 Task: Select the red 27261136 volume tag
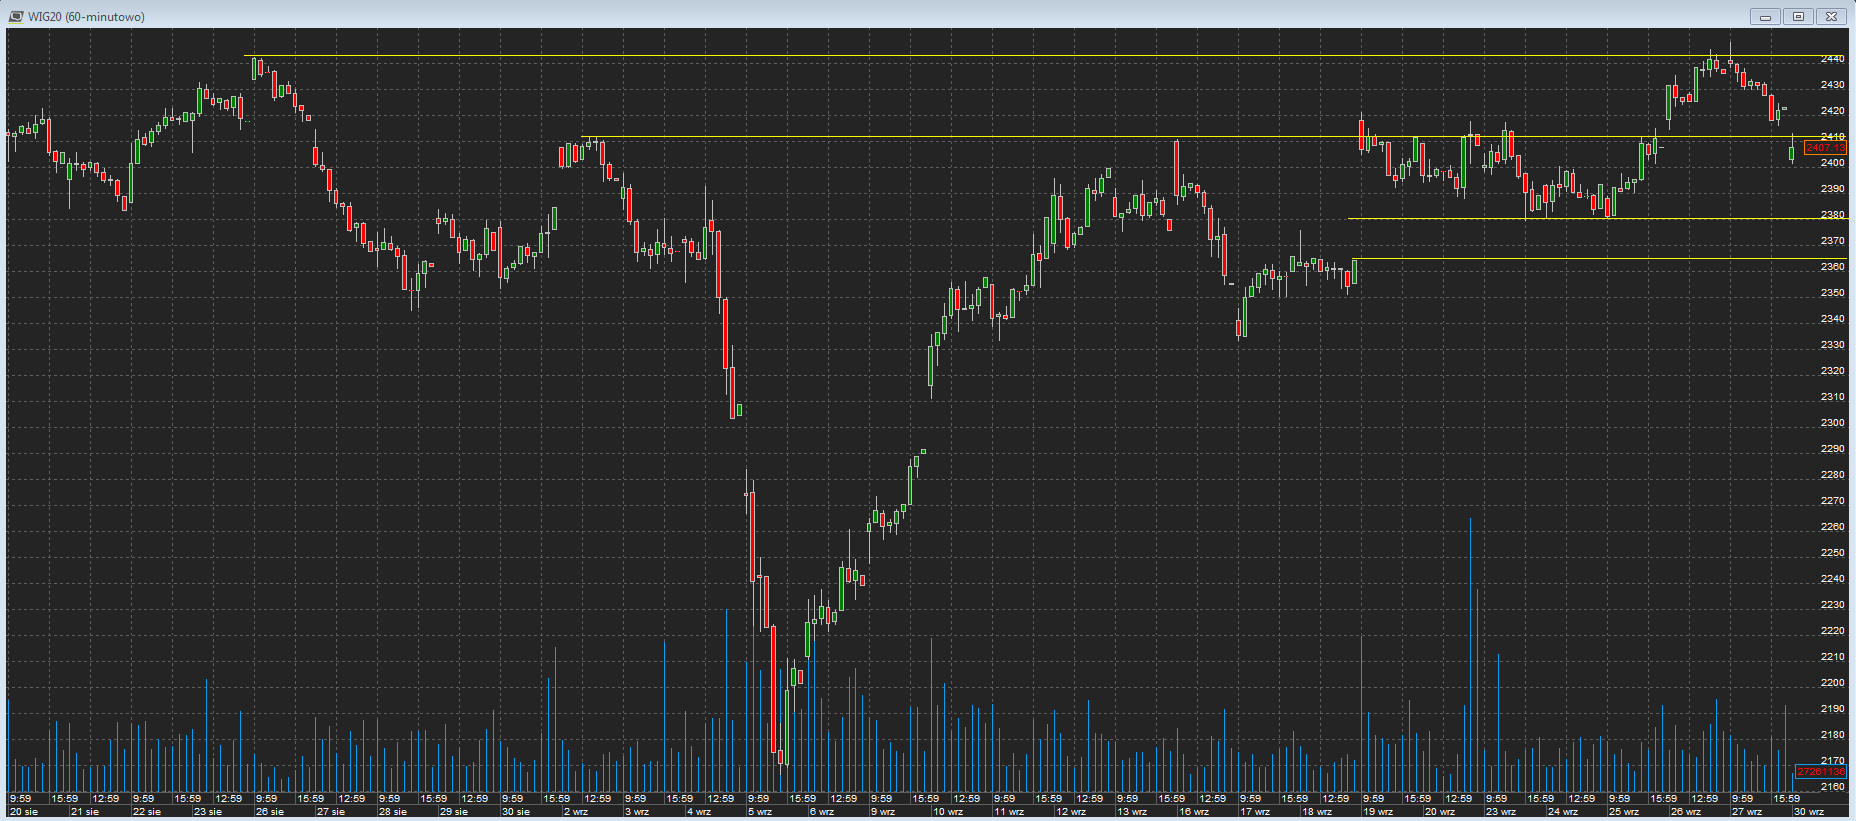(1821, 772)
